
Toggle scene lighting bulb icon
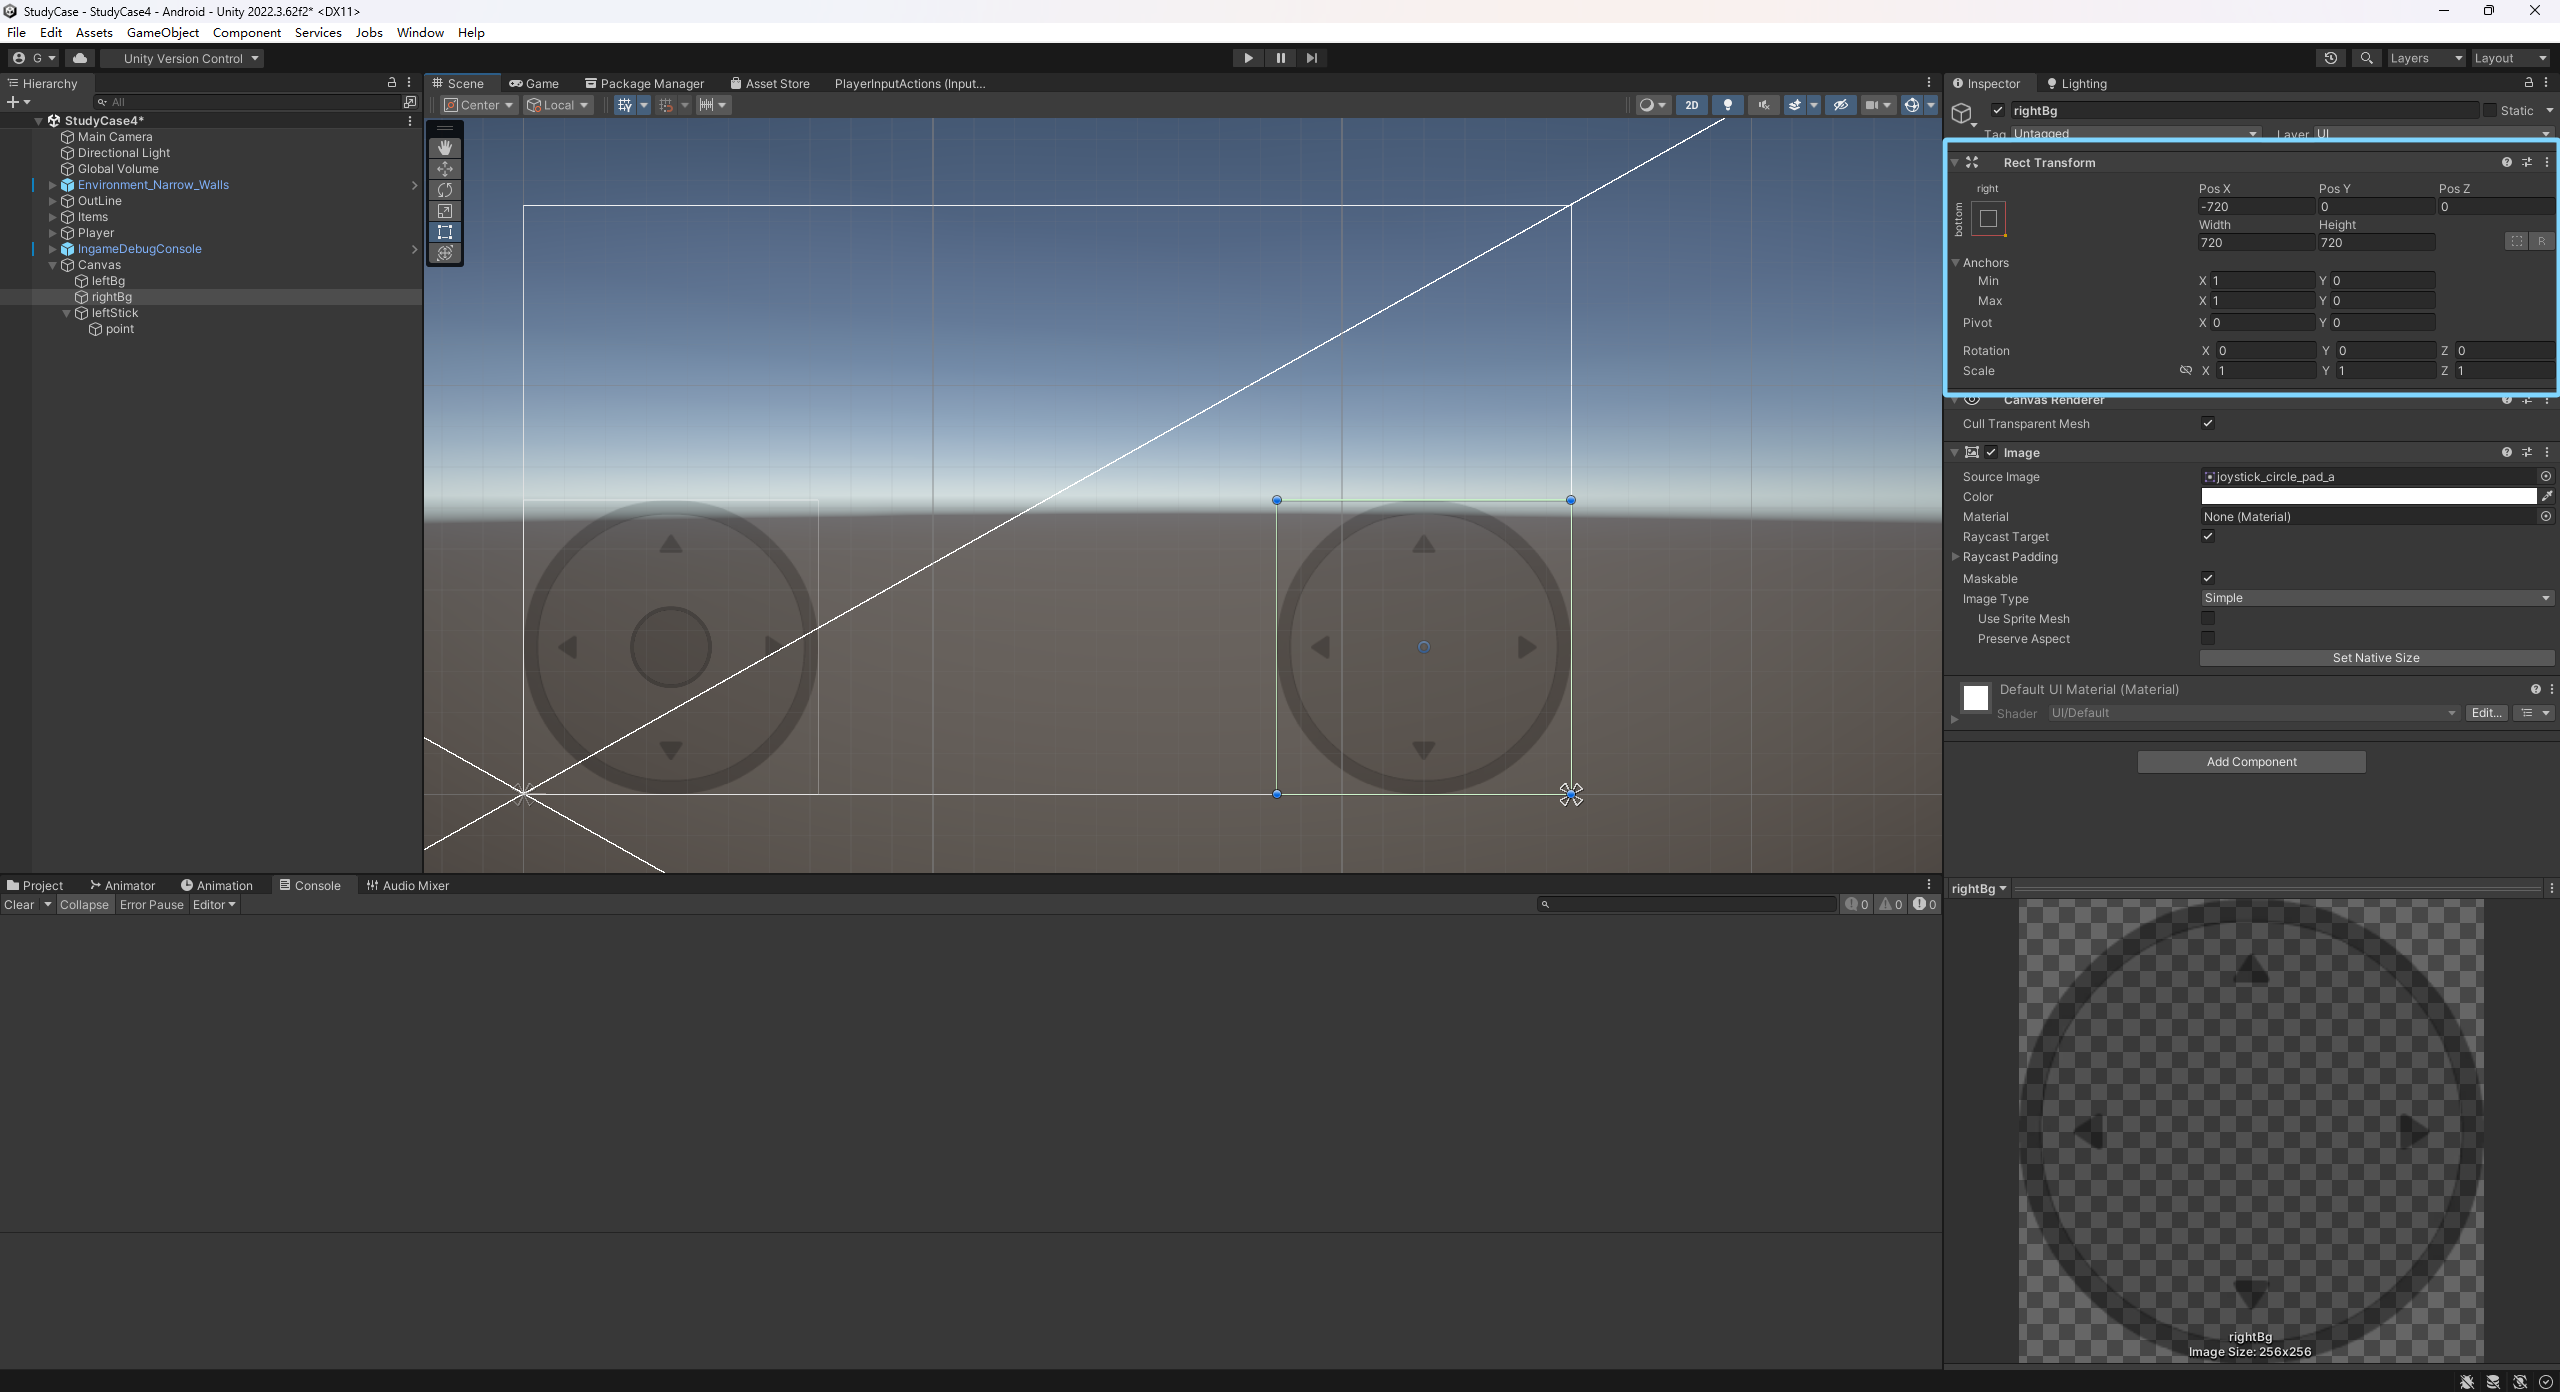[1727, 105]
